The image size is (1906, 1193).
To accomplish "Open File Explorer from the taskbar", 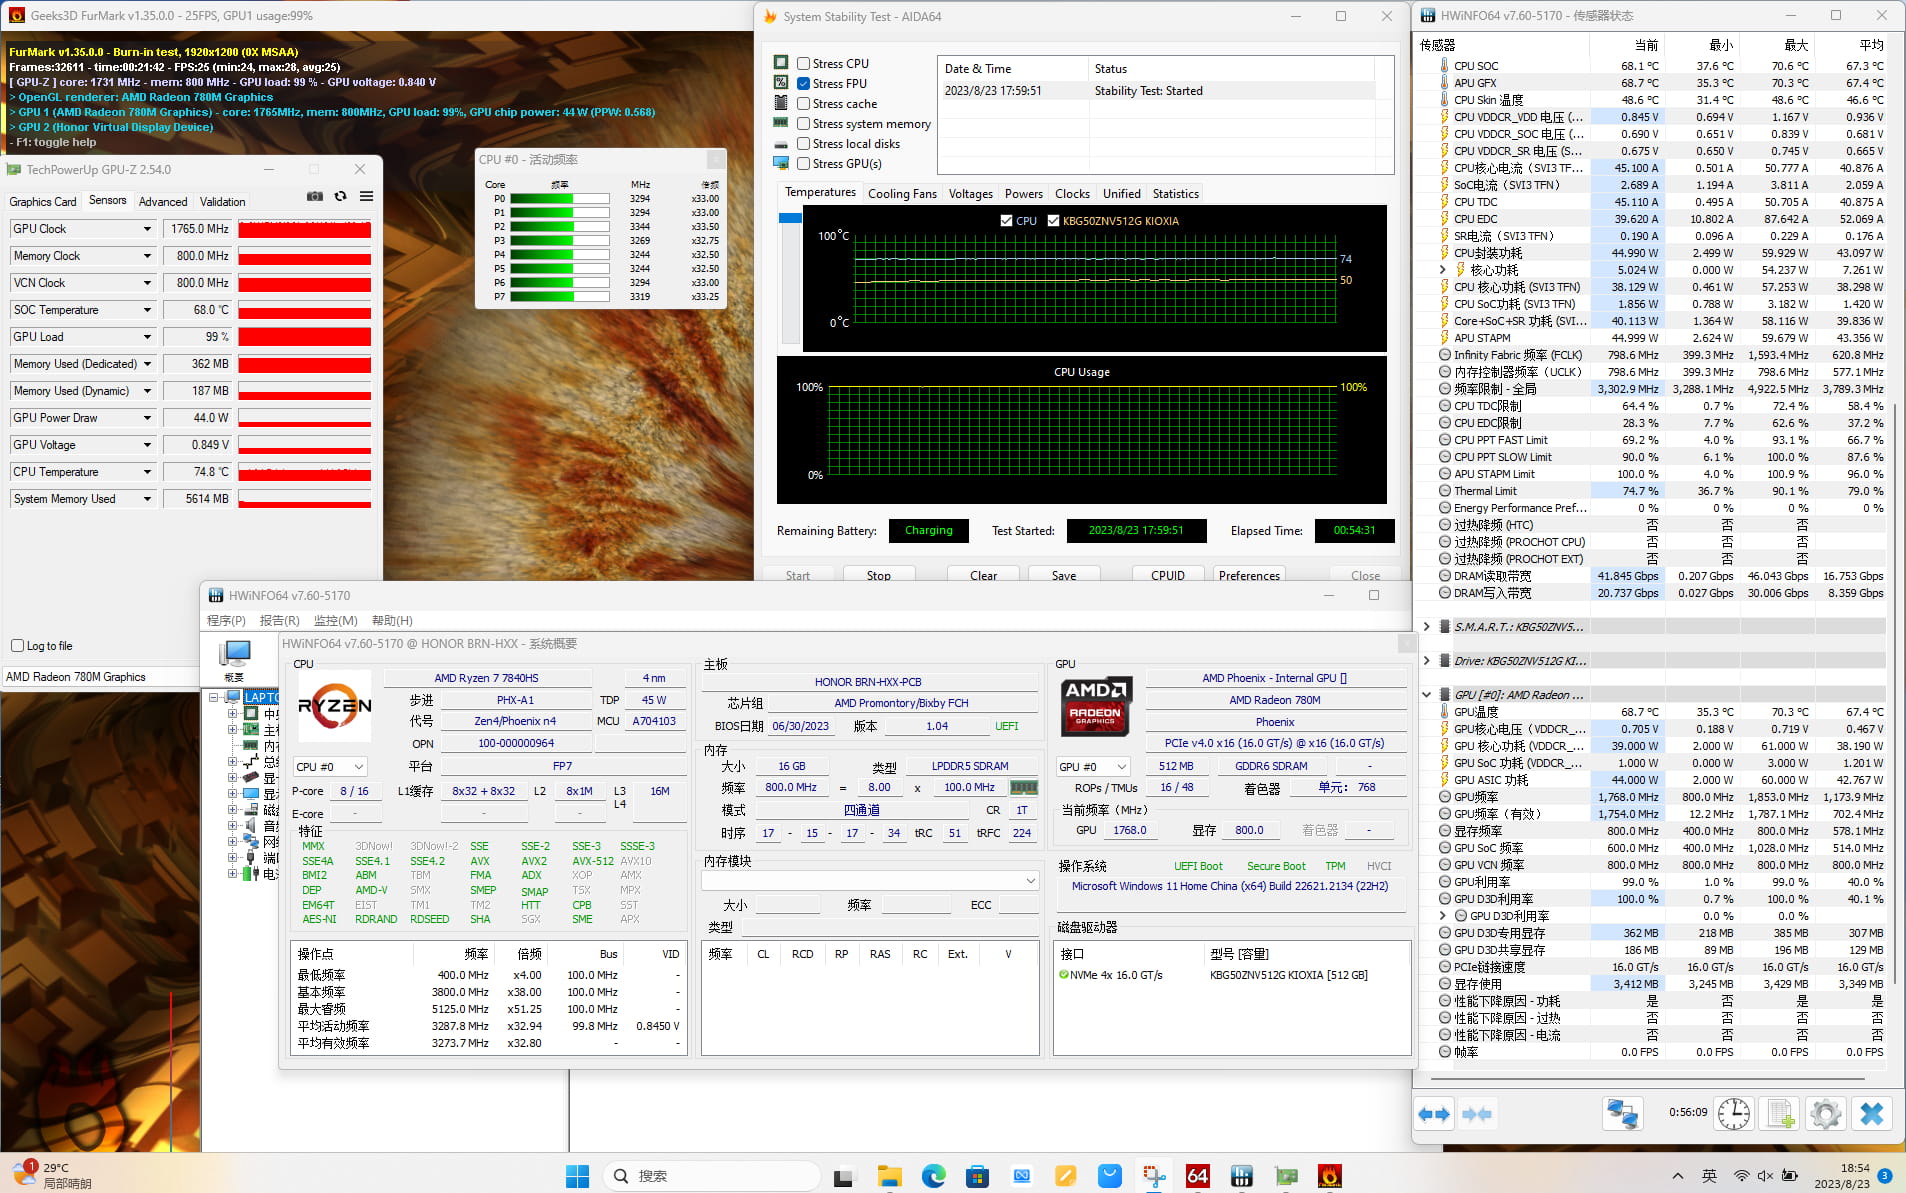I will [889, 1176].
